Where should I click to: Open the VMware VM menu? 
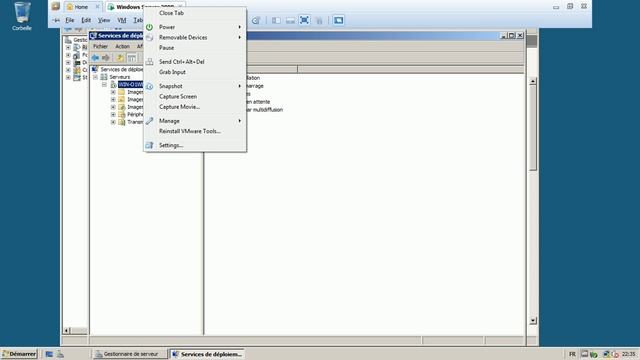(122, 20)
